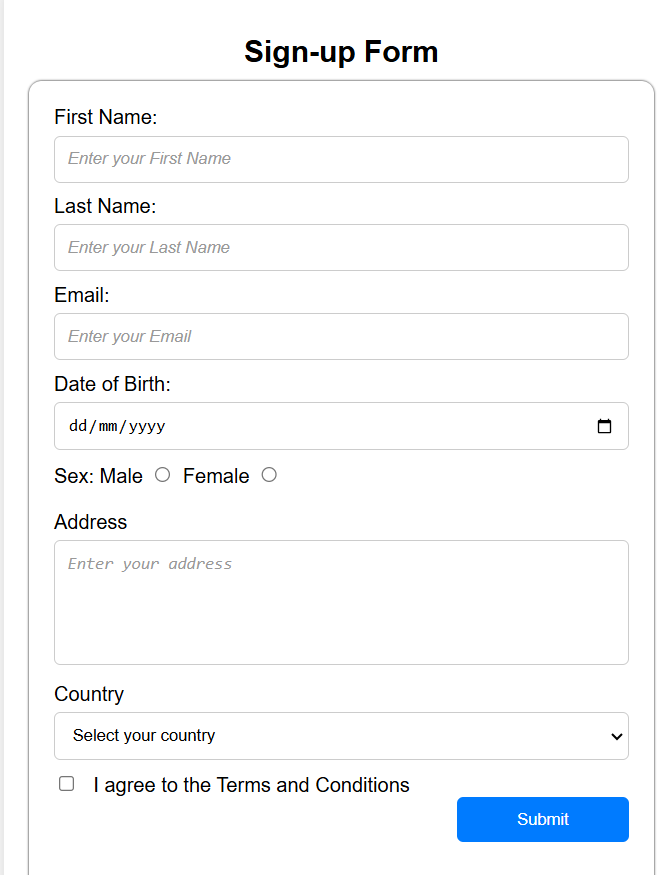Click the 'I agree to the Terms and Conditions' text
This screenshot has width=667, height=875.
[x=251, y=785]
